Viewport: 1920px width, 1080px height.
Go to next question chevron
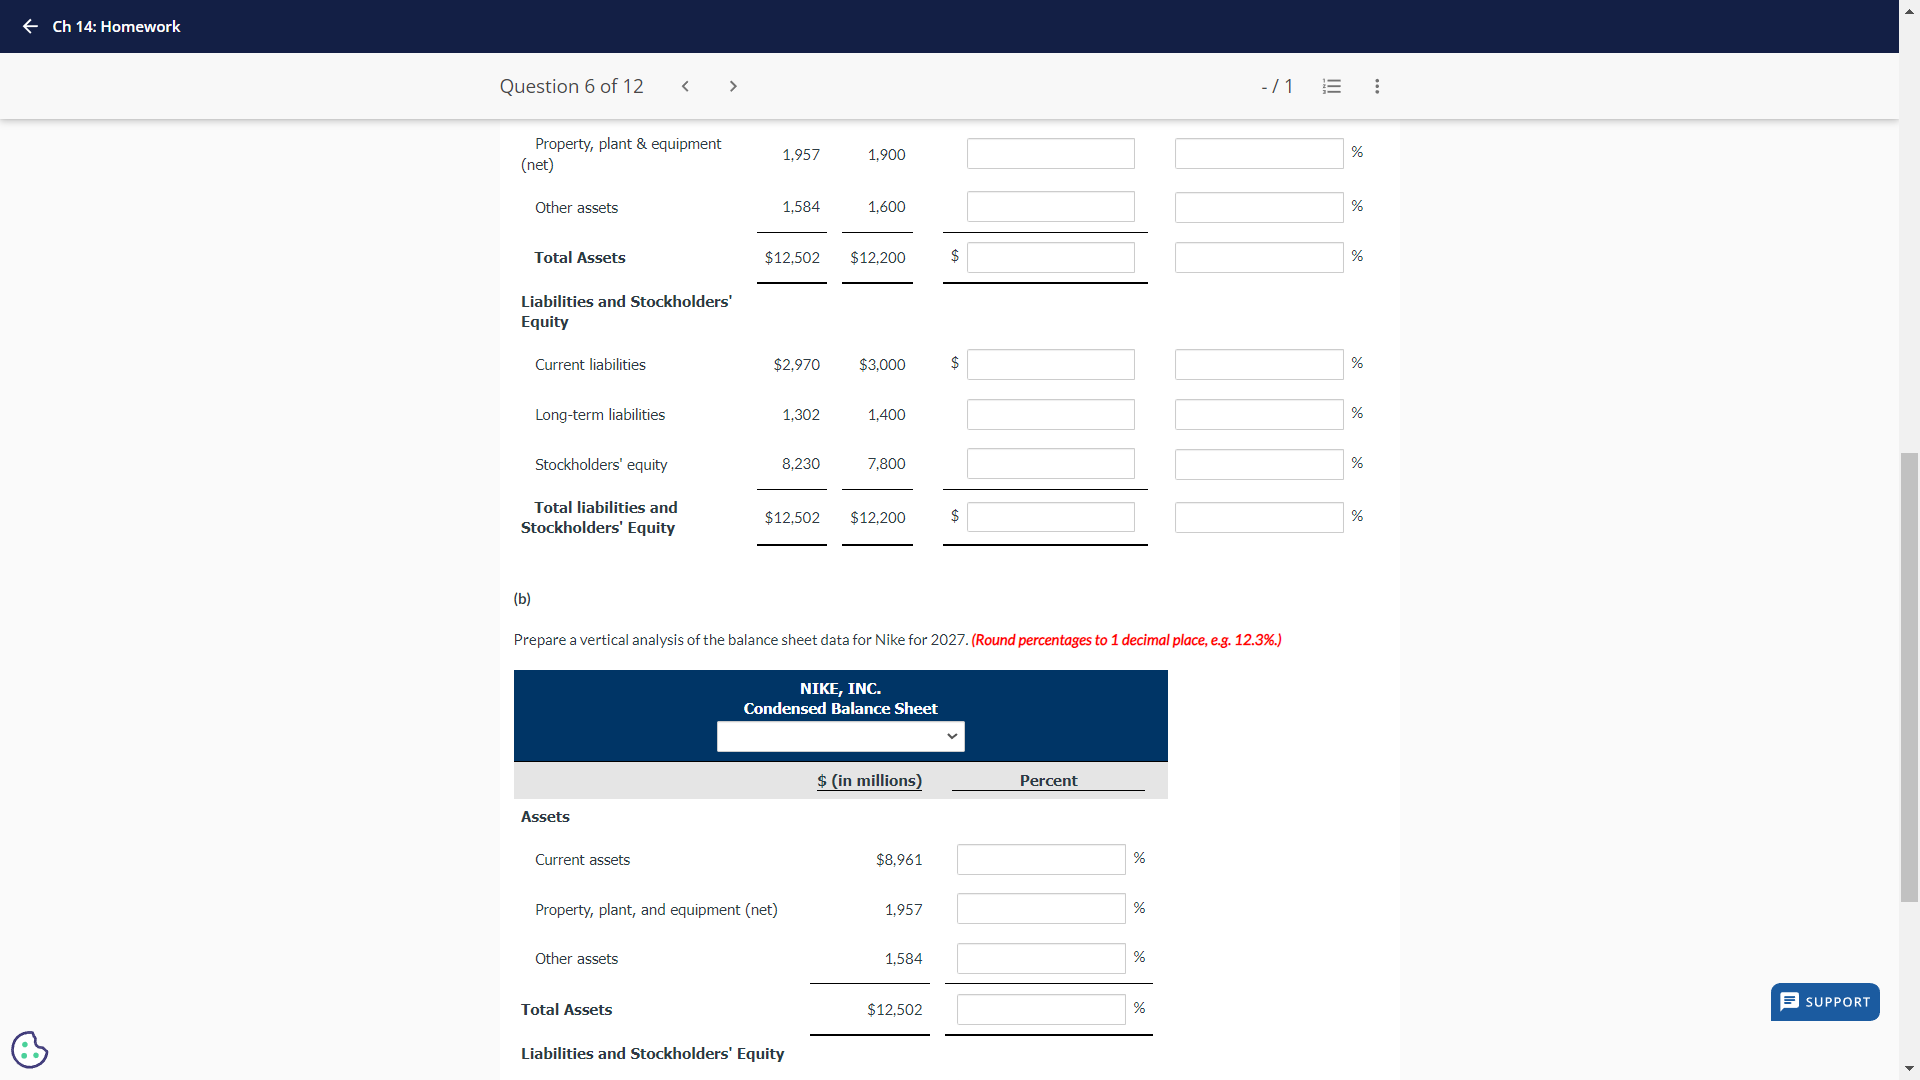(x=733, y=86)
